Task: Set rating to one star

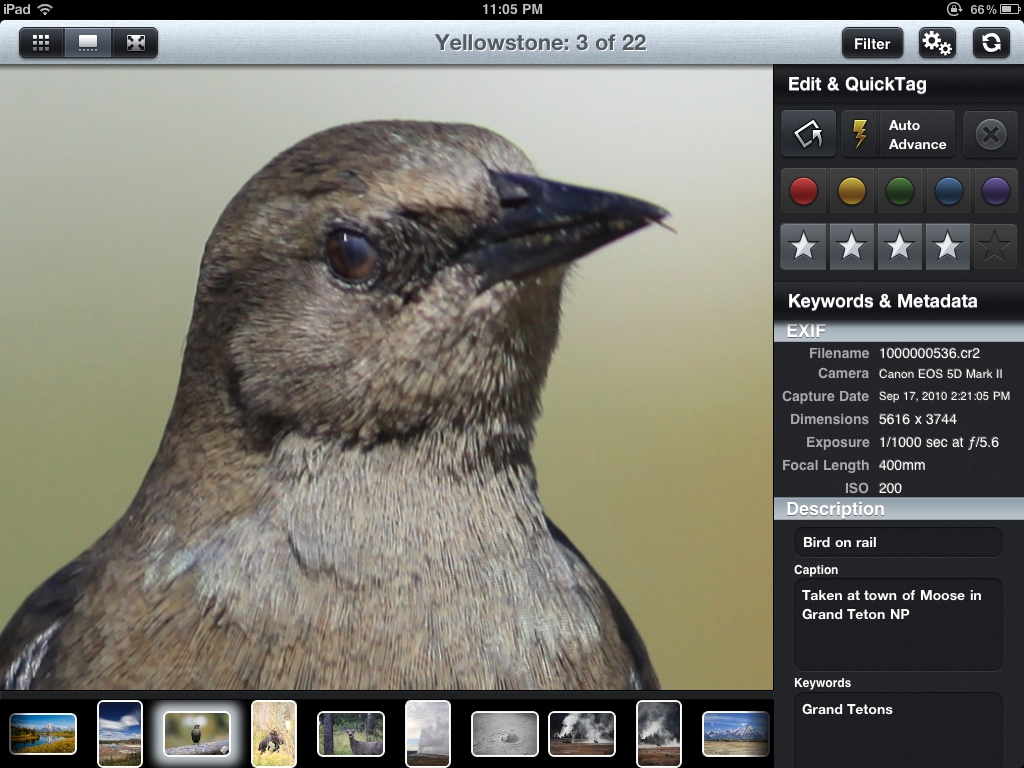Action: click(803, 247)
